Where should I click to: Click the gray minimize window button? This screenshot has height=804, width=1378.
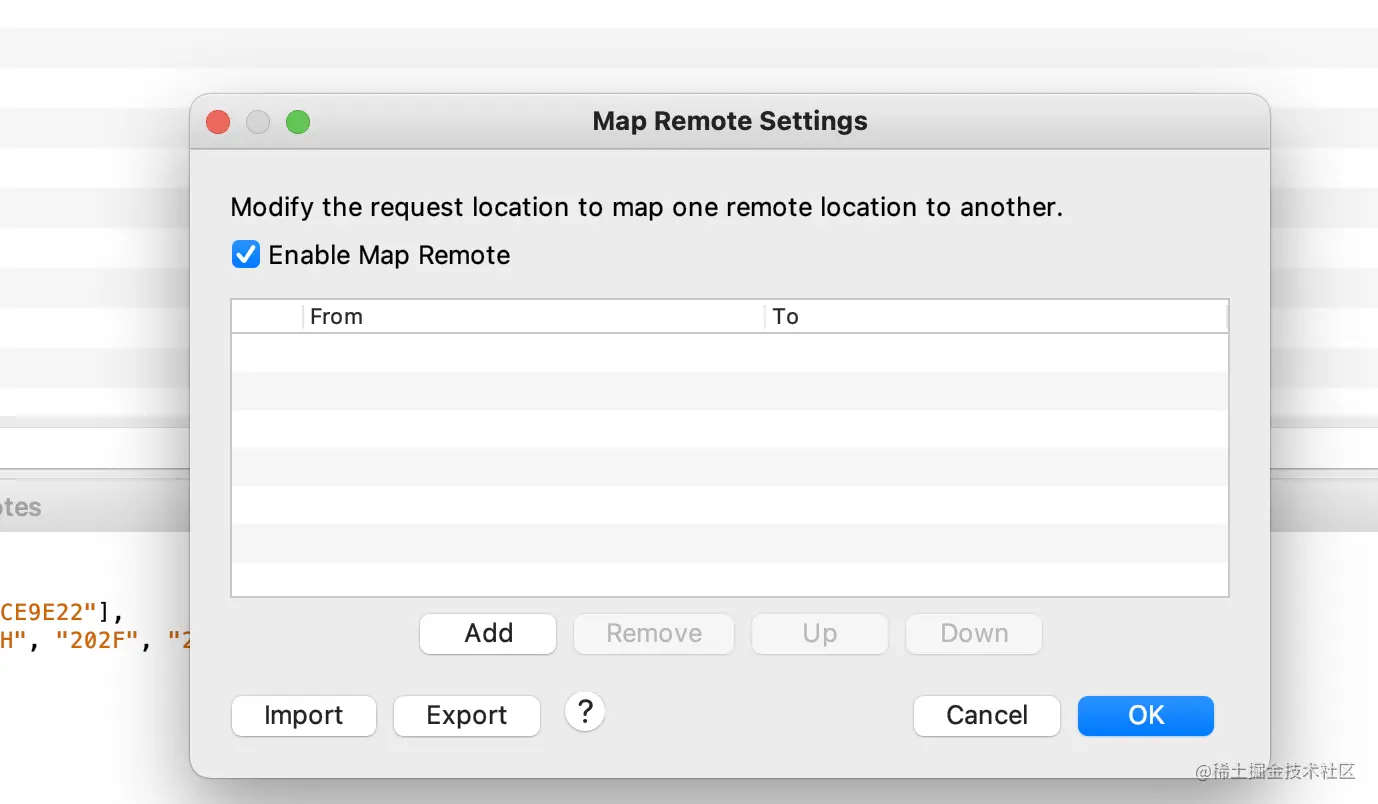click(258, 122)
